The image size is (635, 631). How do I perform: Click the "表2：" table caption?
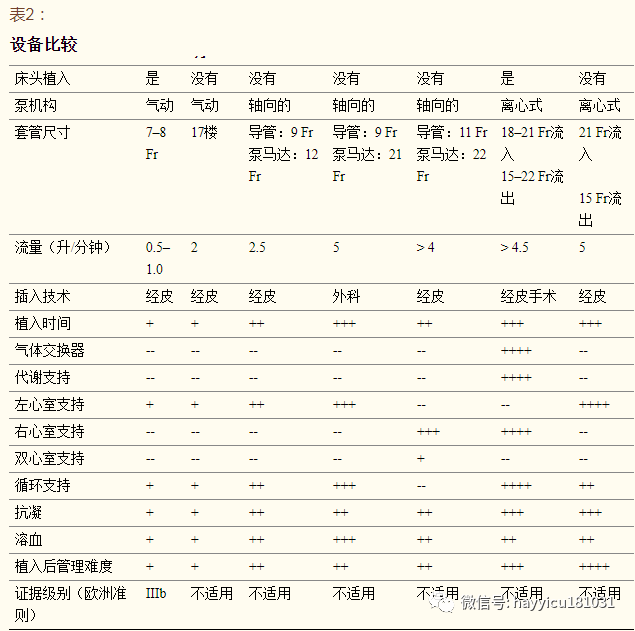(x=27, y=15)
